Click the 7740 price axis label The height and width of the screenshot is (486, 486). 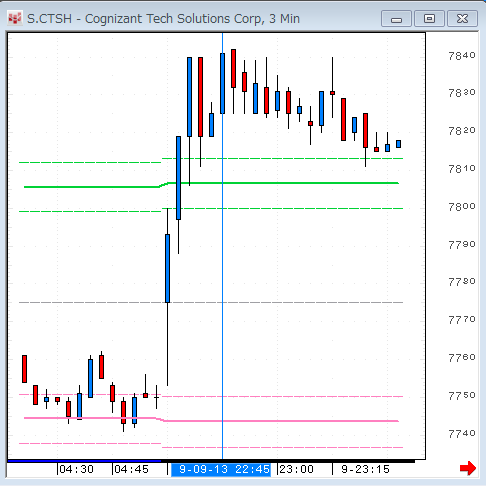462,434
